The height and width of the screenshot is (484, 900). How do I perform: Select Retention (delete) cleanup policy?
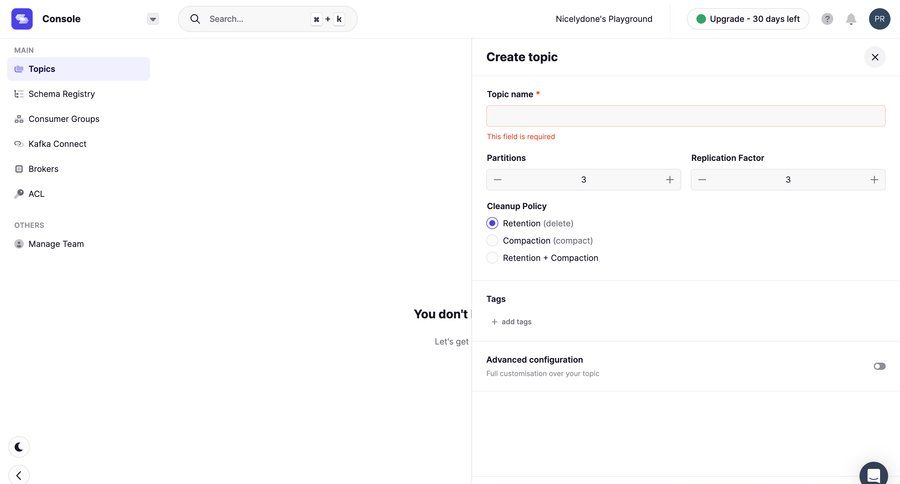[492, 223]
